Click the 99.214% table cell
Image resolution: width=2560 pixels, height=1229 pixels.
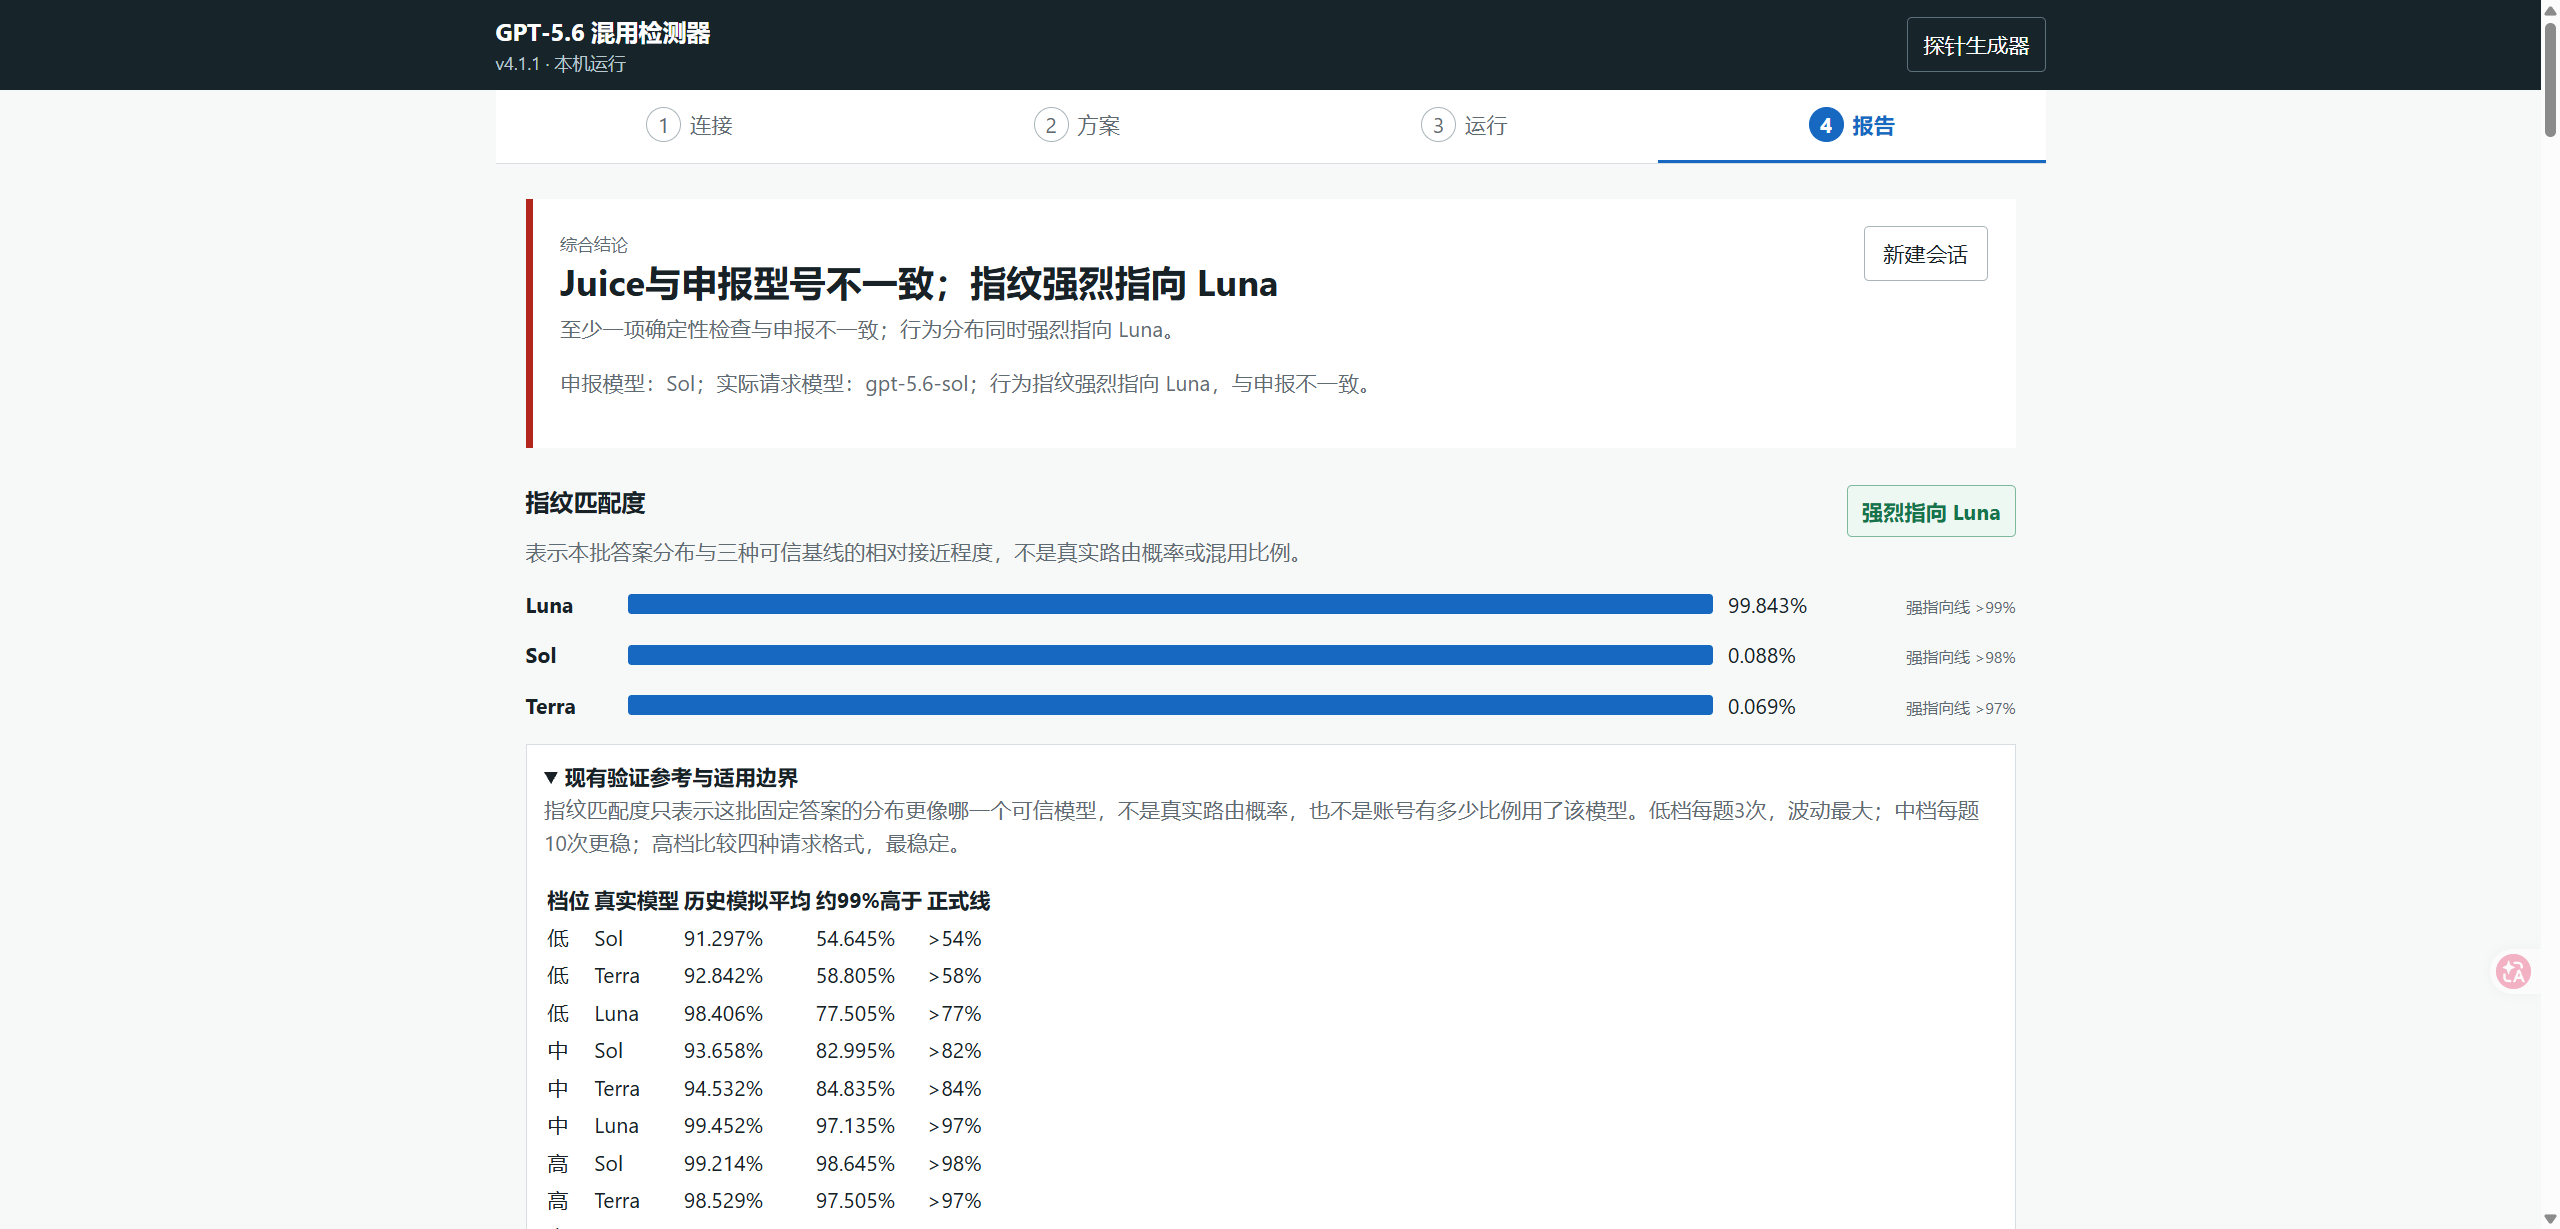click(x=723, y=1164)
